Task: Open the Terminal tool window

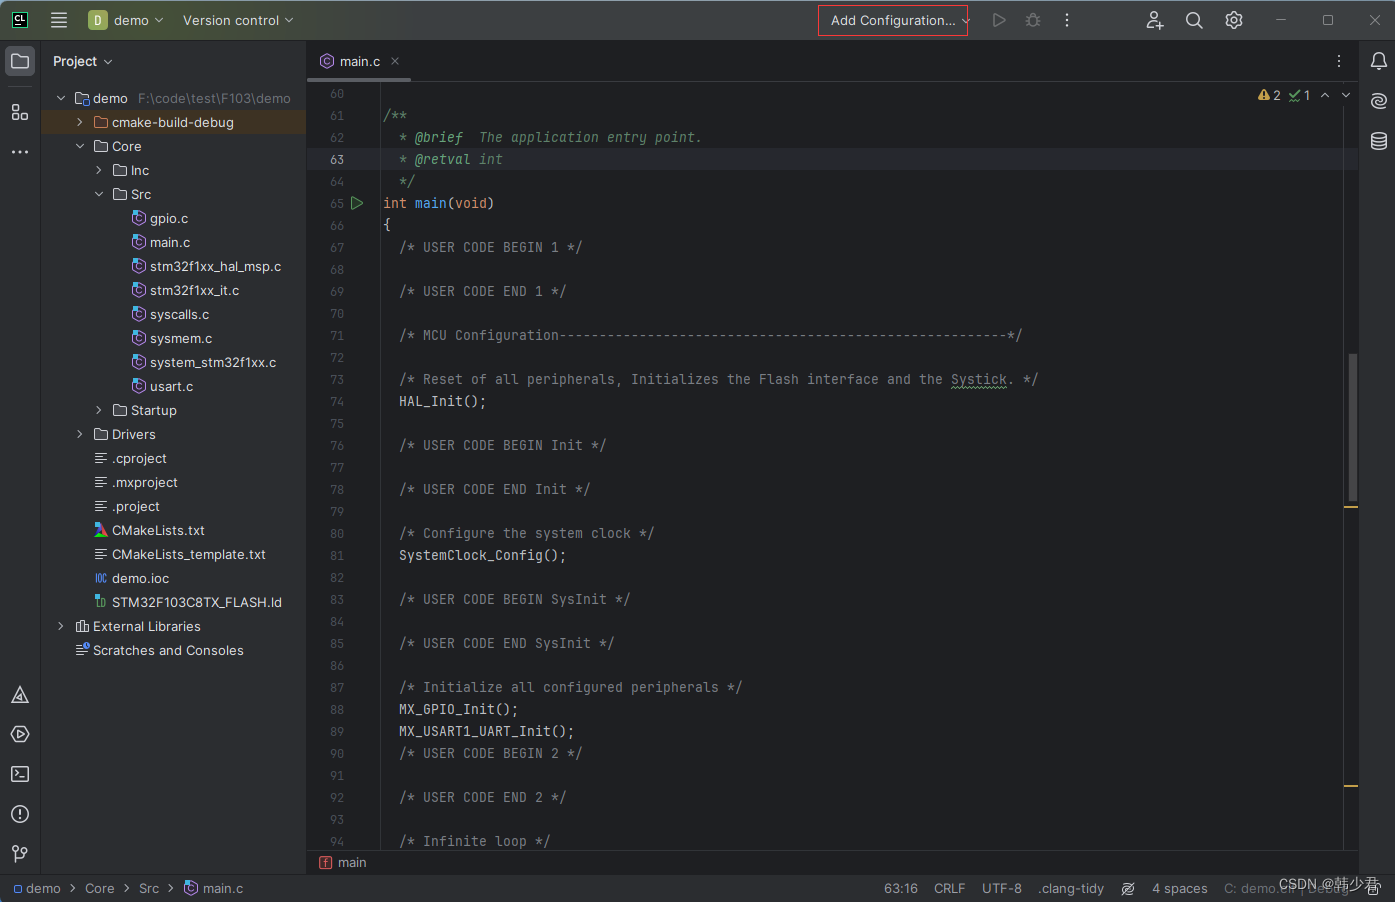Action: coord(20,774)
